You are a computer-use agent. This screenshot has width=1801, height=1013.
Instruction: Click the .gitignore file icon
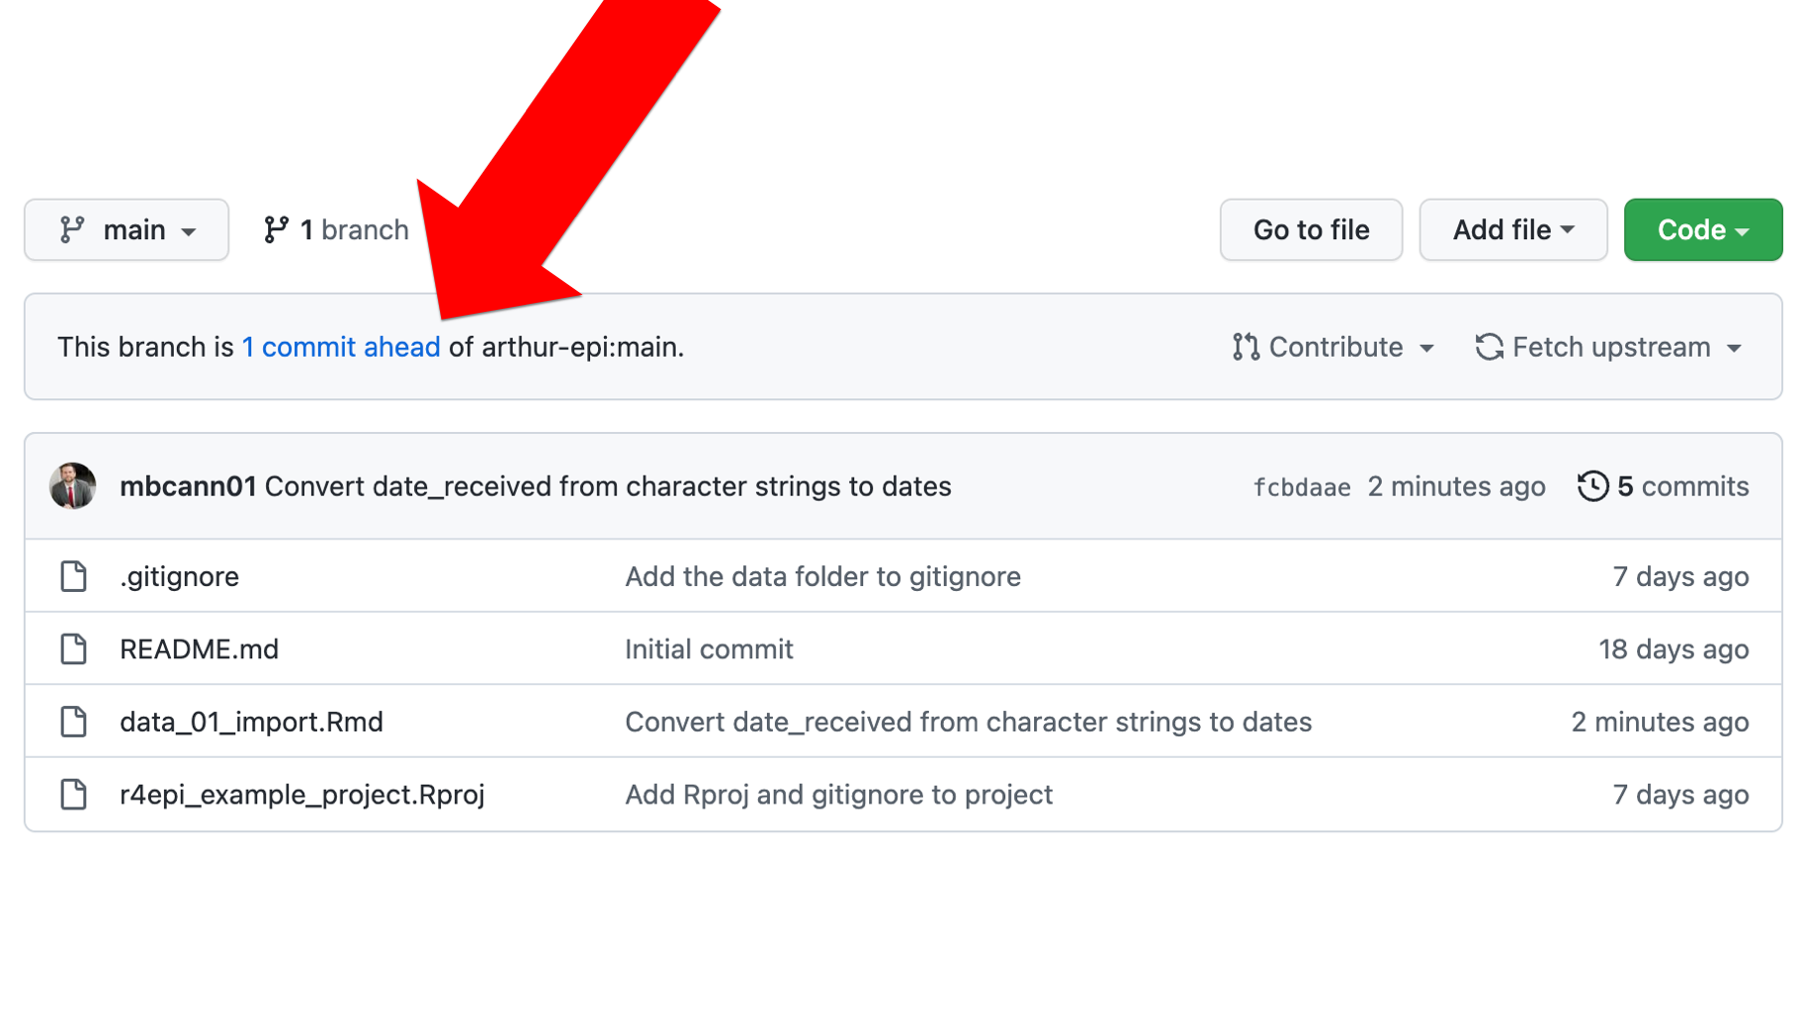[74, 576]
